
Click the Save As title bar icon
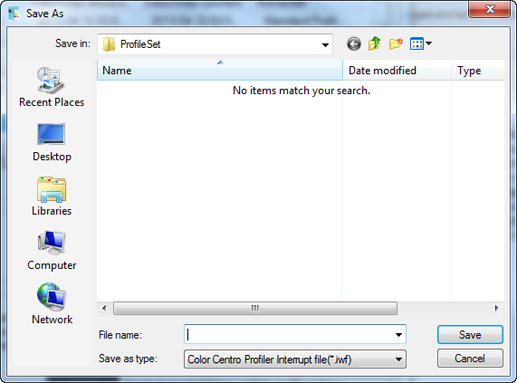click(x=14, y=13)
